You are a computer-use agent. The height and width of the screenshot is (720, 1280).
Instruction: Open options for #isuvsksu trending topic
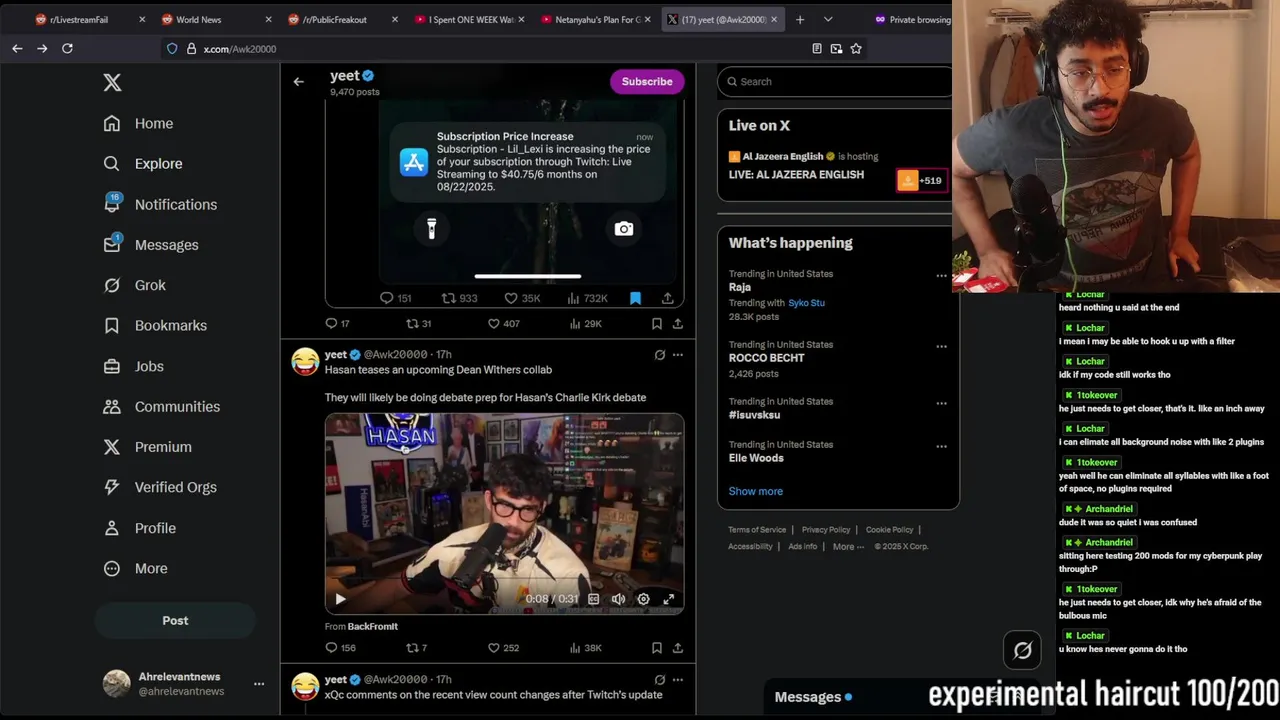click(941, 404)
